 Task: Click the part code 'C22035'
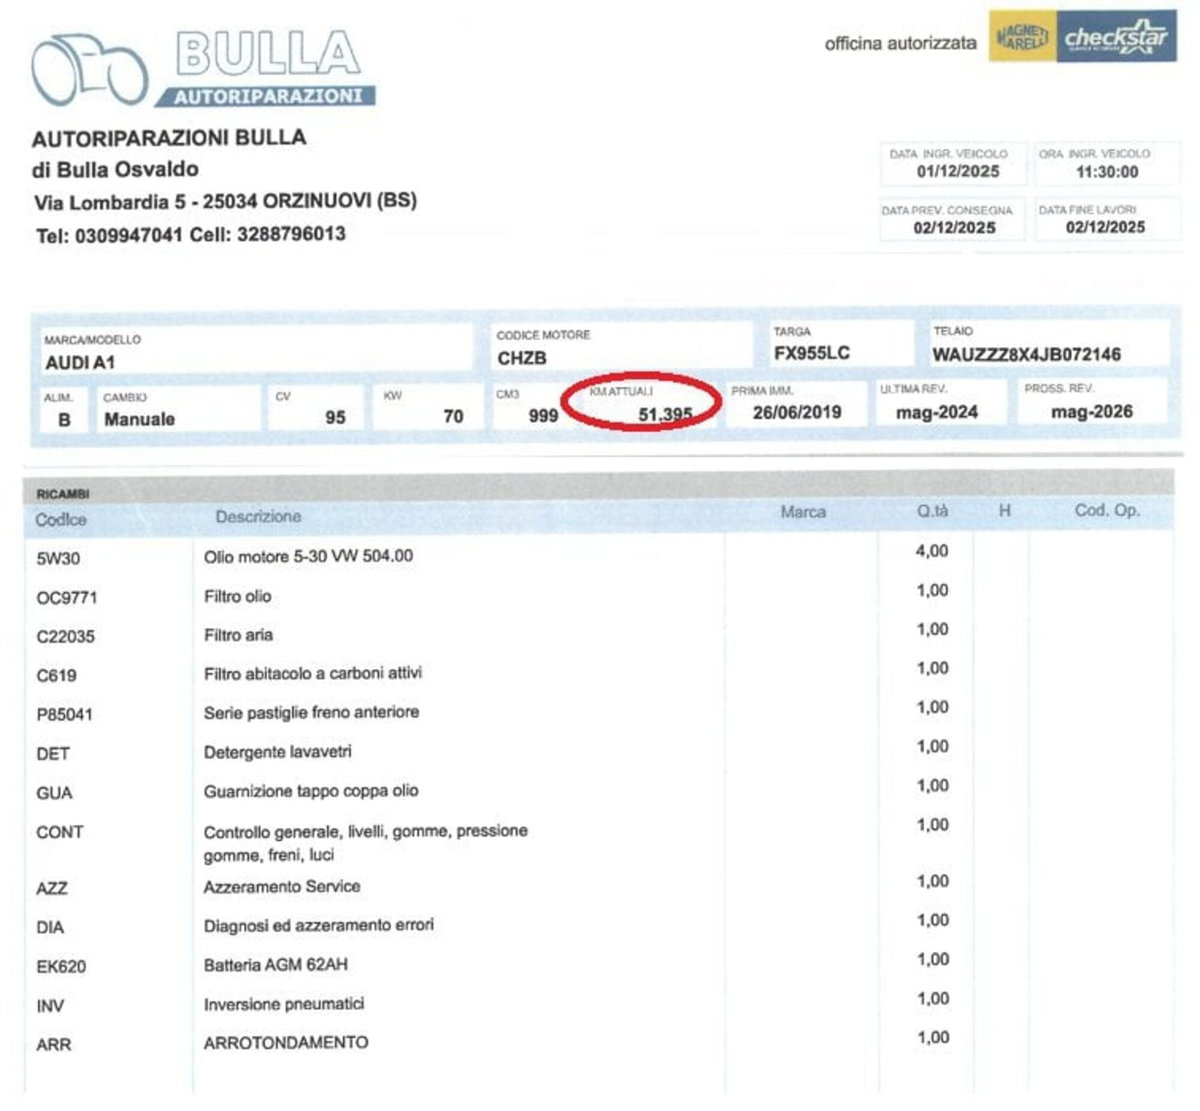(65, 636)
